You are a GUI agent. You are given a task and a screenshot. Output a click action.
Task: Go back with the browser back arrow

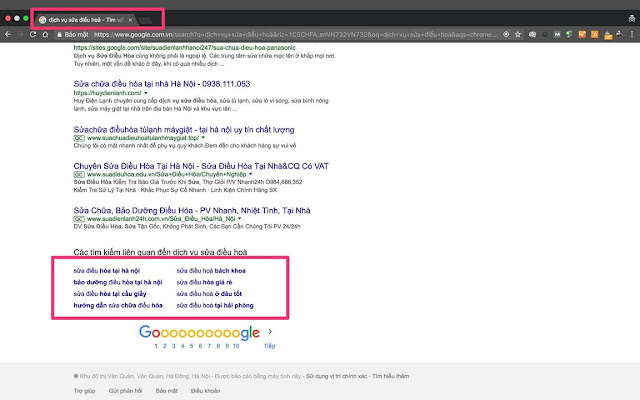[x=8, y=35]
